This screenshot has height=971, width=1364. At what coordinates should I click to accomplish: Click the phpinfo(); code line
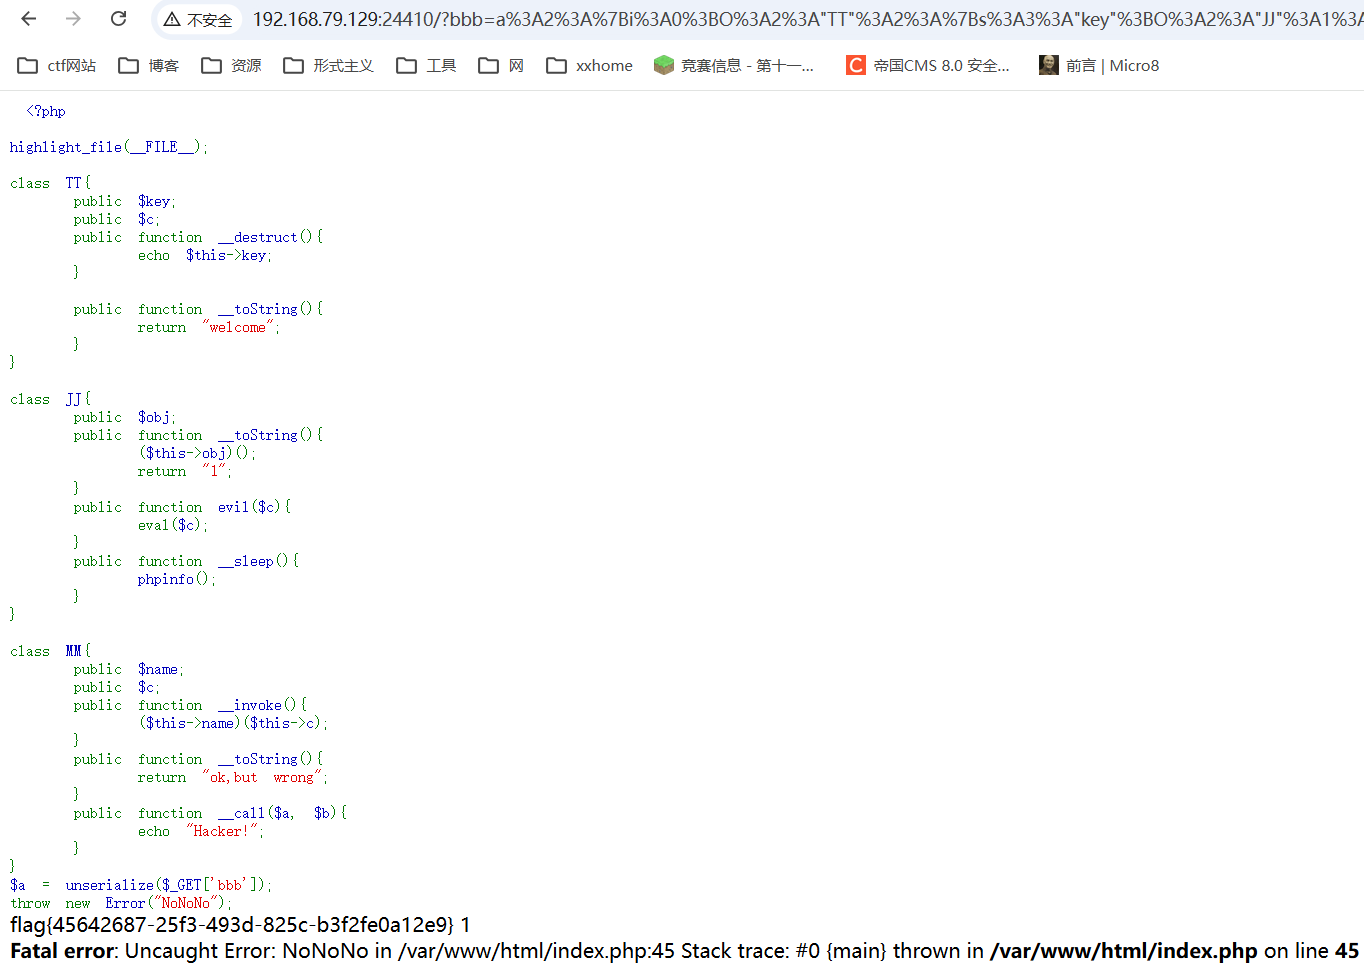[x=177, y=579]
